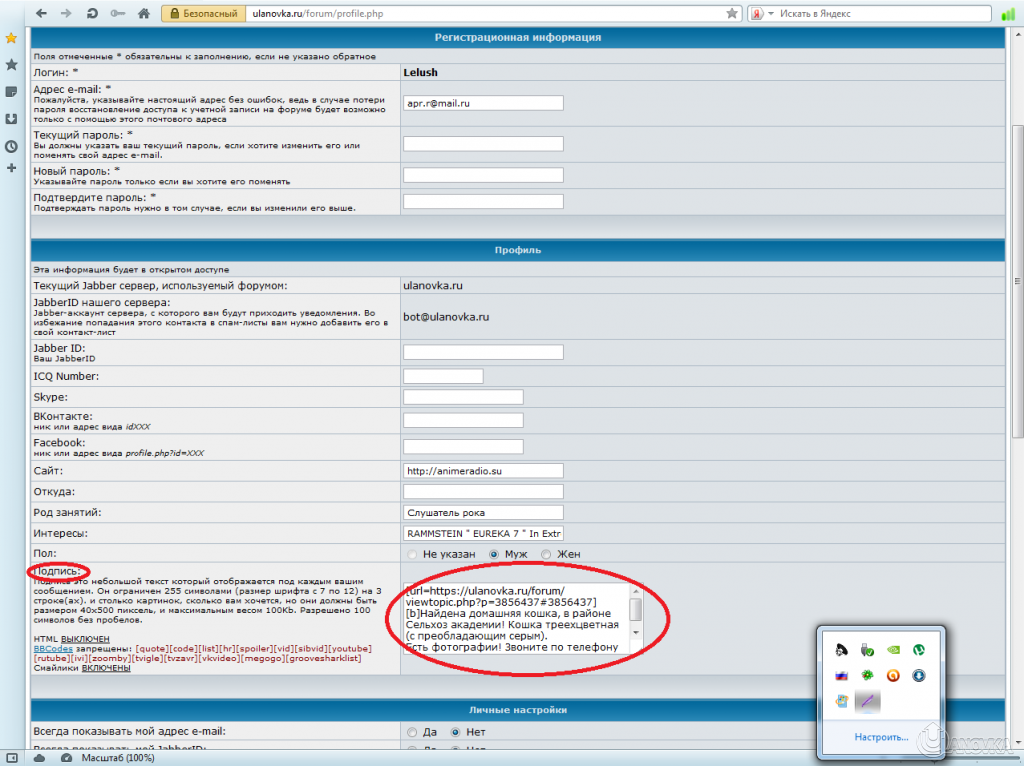
Task: Reload the page with the refresh icon
Action: click(92, 14)
